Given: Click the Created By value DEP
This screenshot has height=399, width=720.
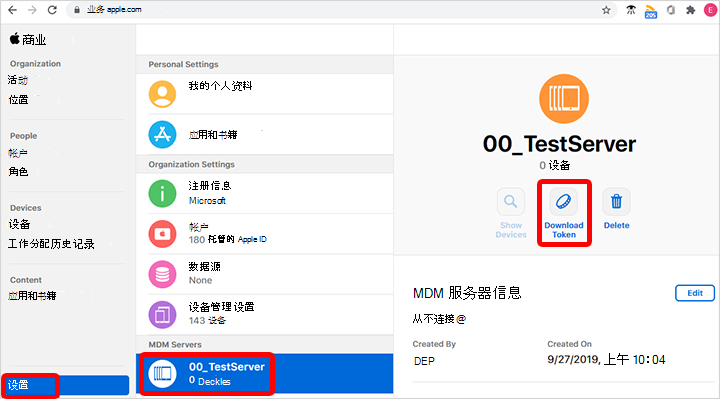Looking at the screenshot, I should 424,361.
